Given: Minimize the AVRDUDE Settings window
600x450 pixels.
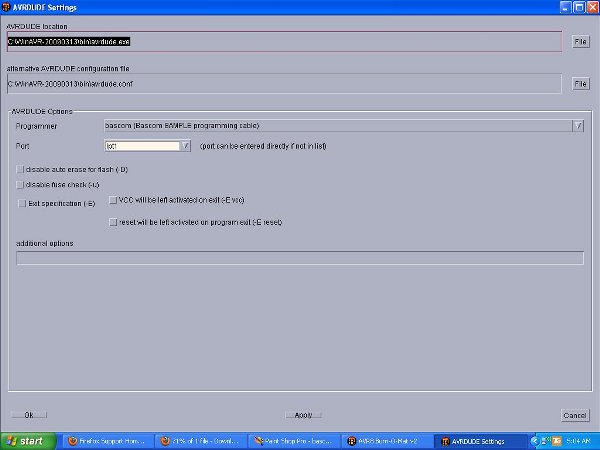Looking at the screenshot, I should [x=566, y=7].
